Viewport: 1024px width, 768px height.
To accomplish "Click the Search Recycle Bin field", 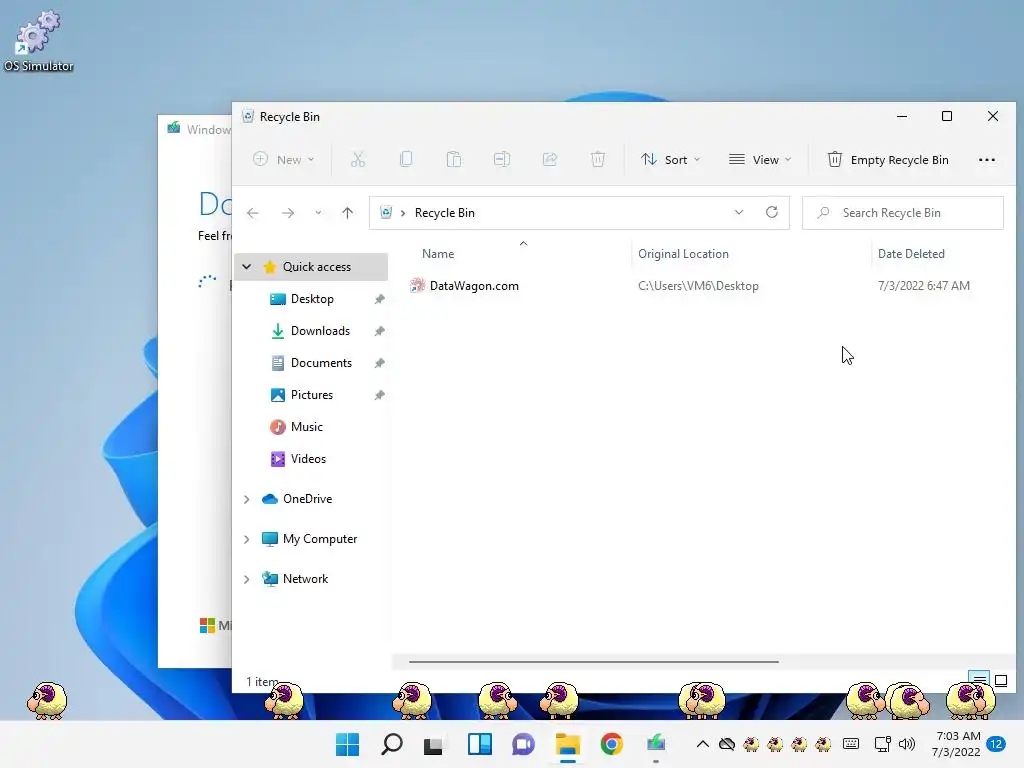I will pos(903,213).
